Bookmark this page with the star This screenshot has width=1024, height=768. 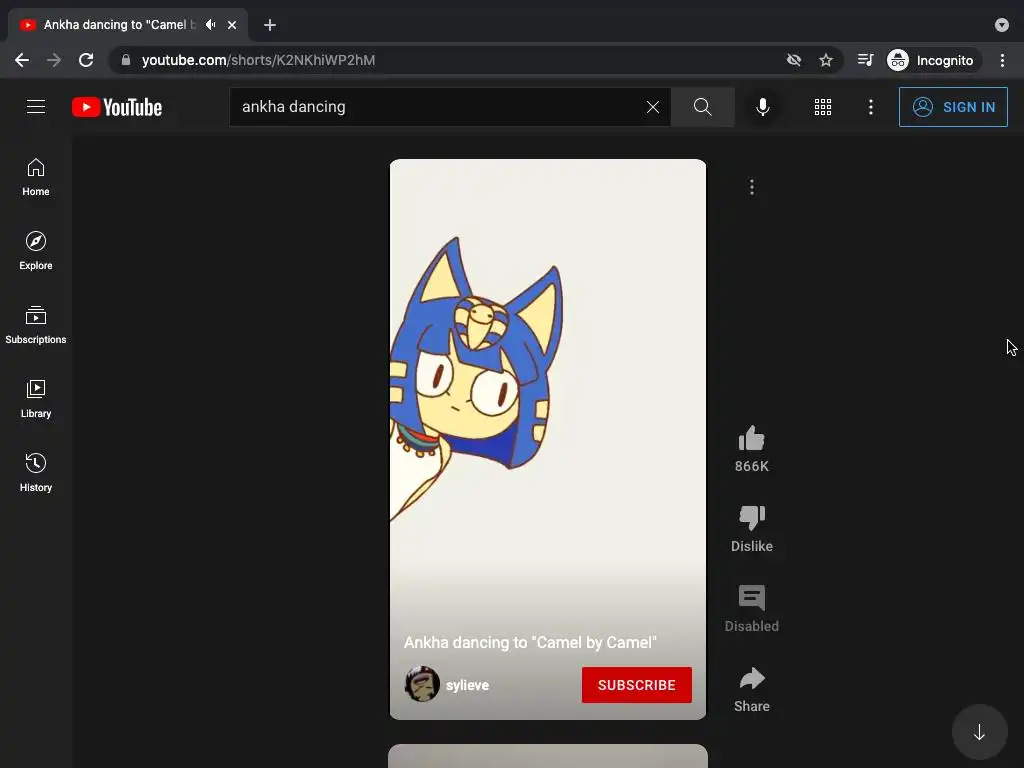(x=825, y=60)
